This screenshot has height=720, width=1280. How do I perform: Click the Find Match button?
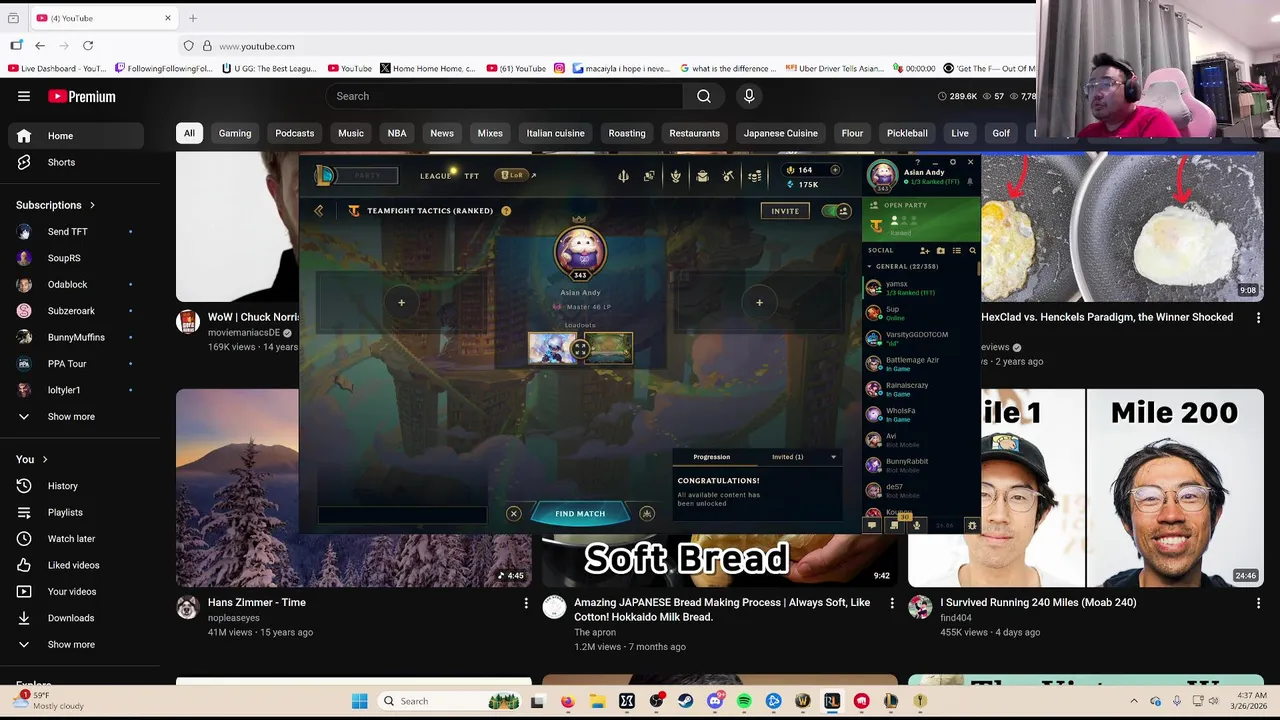point(580,514)
